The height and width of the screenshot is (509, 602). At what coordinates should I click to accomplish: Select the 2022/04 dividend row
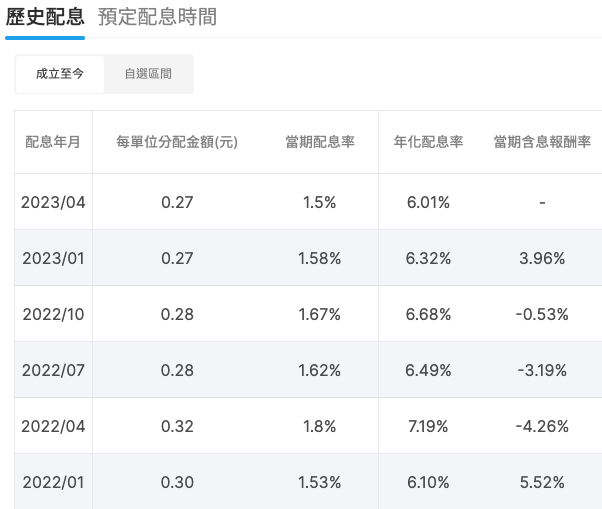(308, 426)
